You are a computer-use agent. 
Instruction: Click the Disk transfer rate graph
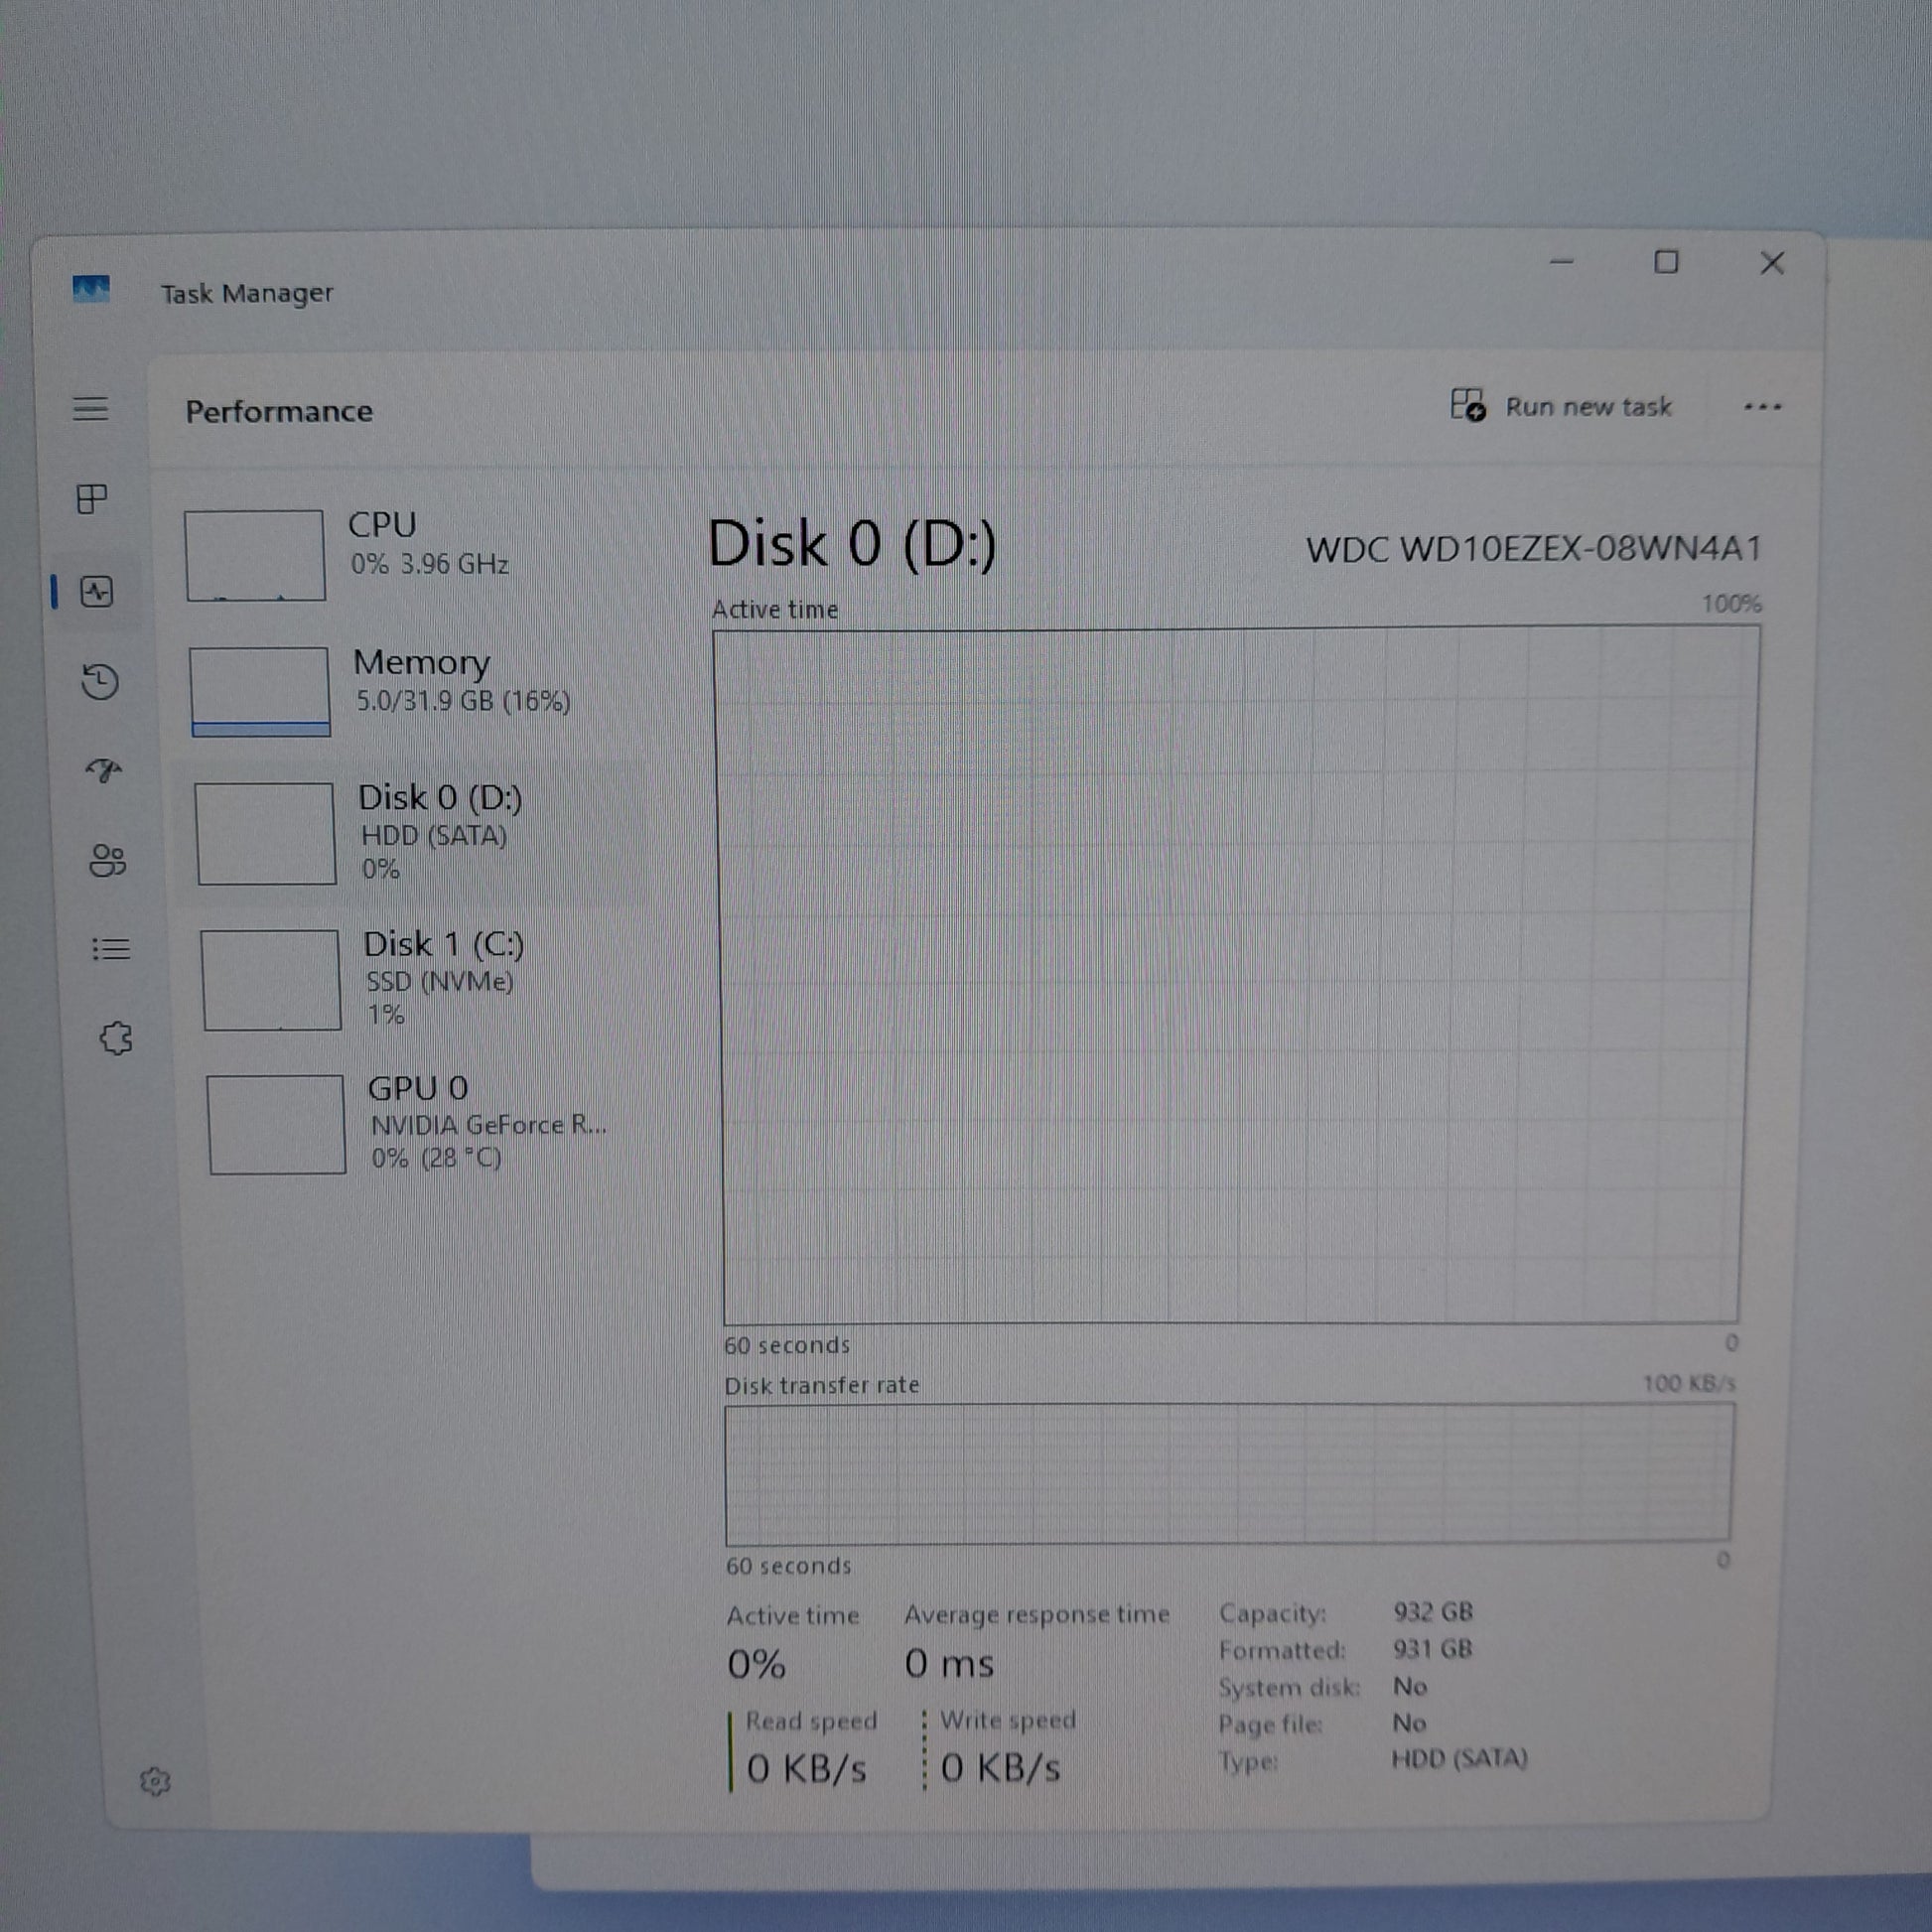coord(1228,1472)
